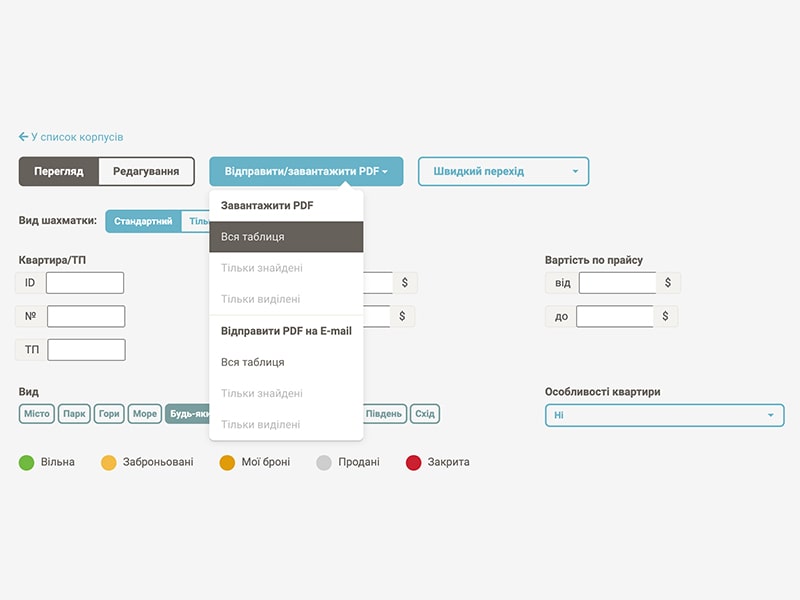This screenshot has width=800, height=600.
Task: Select the Місто view filter
Action: pyautogui.click(x=37, y=414)
